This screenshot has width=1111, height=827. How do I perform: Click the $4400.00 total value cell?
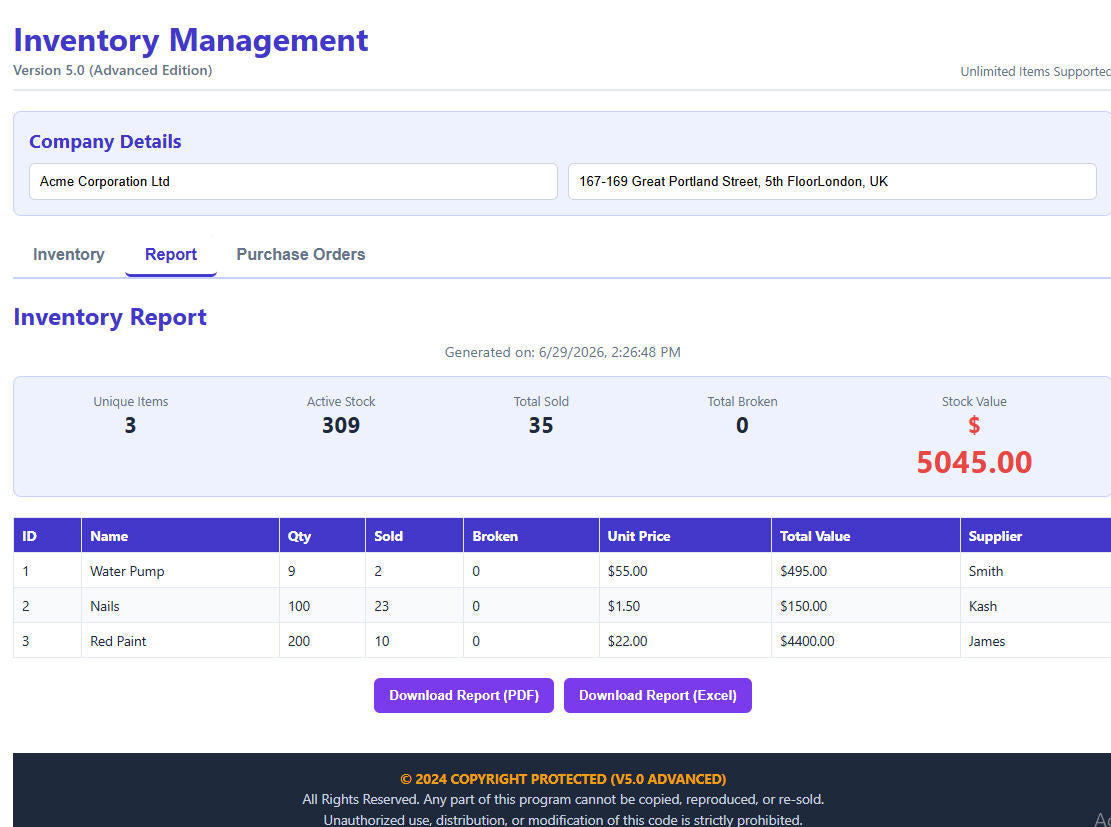pyautogui.click(x=866, y=641)
